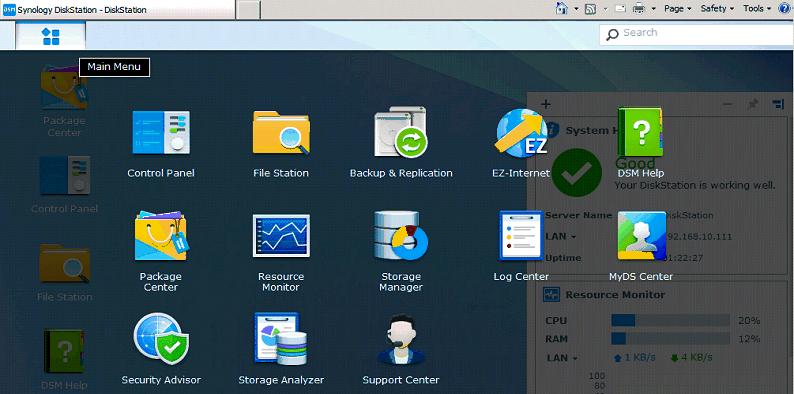Image resolution: width=794 pixels, height=394 pixels.
Task: Click the RAM usage bar
Action: 670,338
